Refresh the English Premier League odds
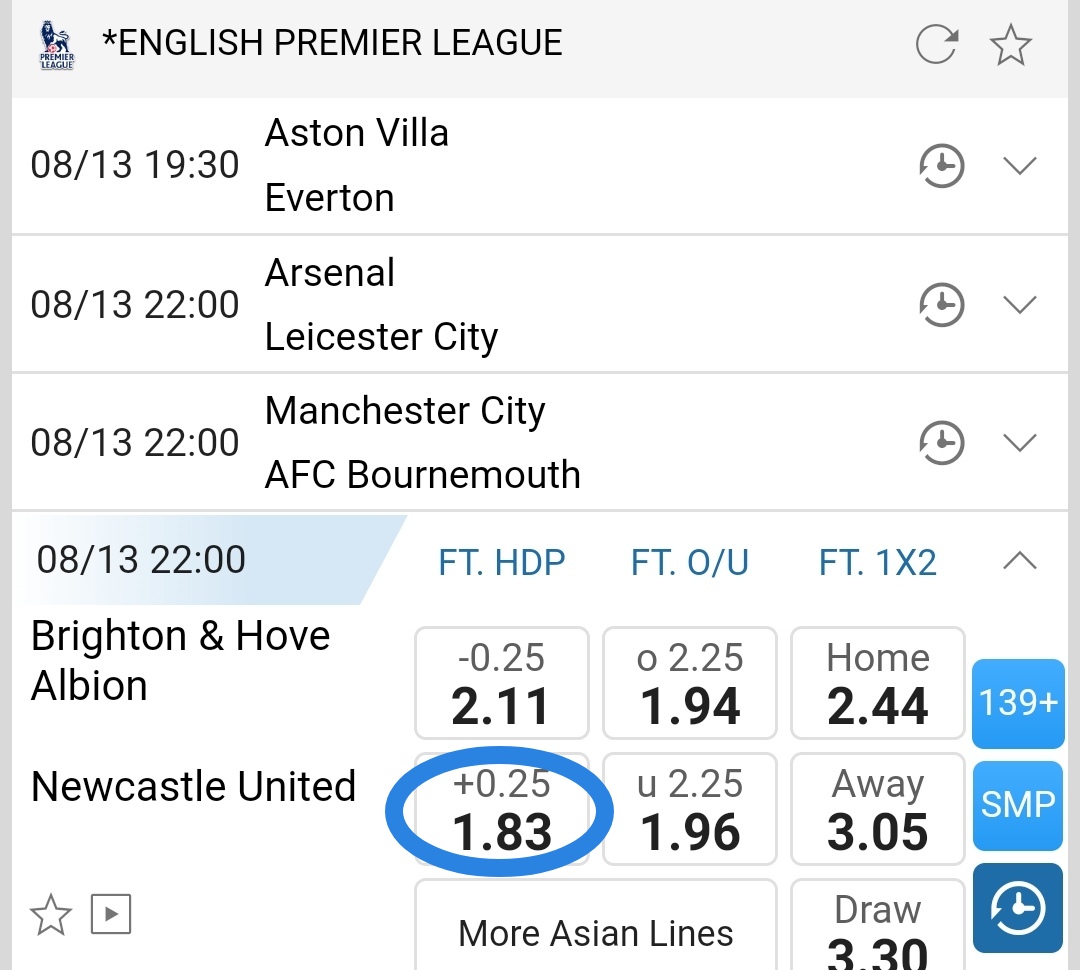Image resolution: width=1080 pixels, height=970 pixels. [x=937, y=45]
